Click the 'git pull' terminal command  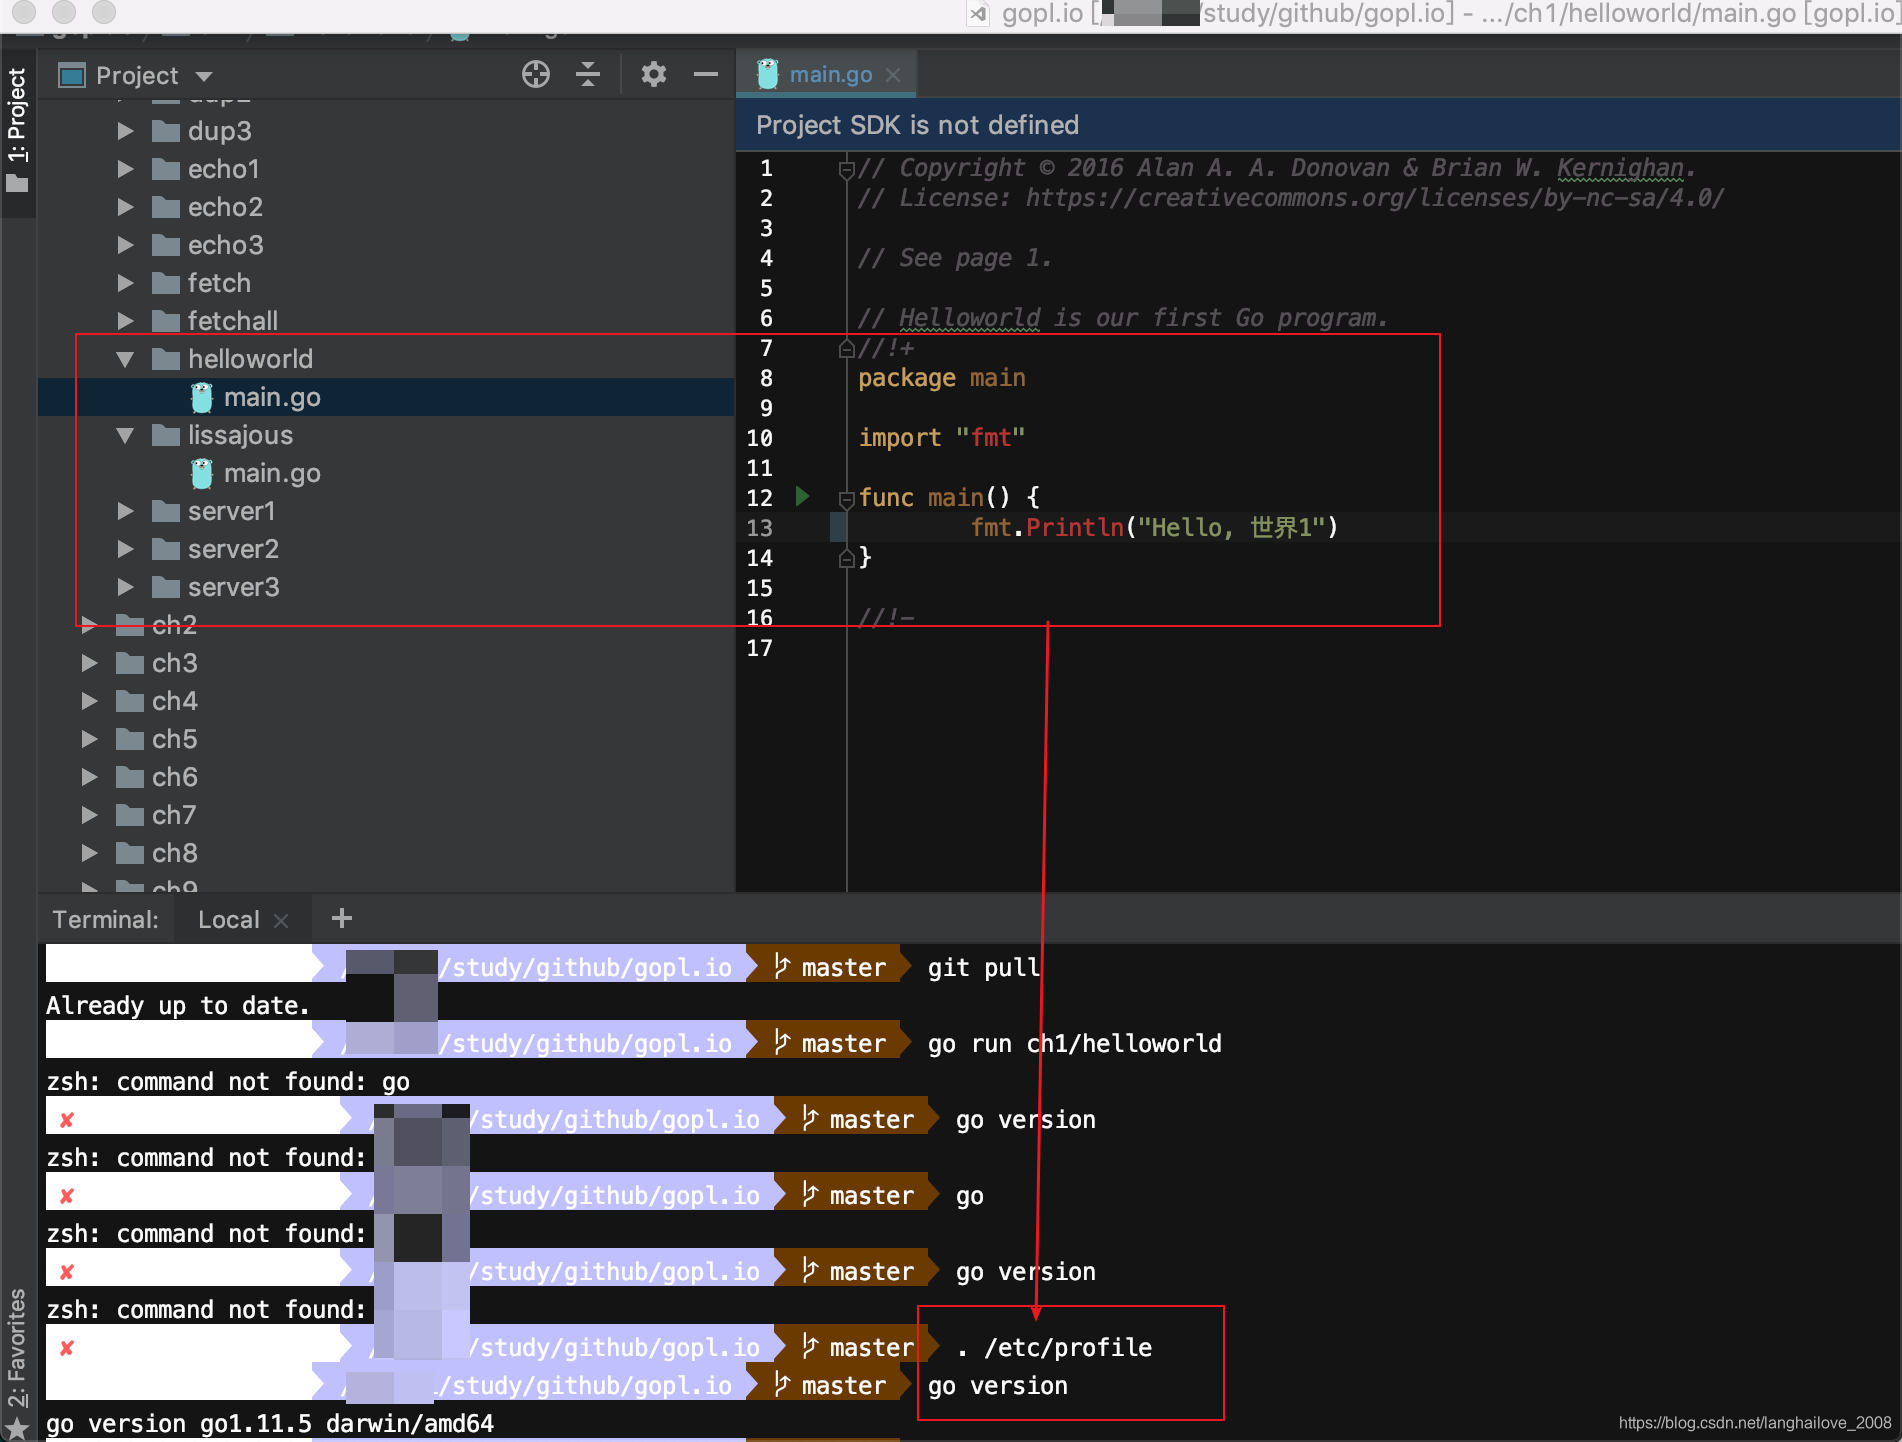[984, 968]
